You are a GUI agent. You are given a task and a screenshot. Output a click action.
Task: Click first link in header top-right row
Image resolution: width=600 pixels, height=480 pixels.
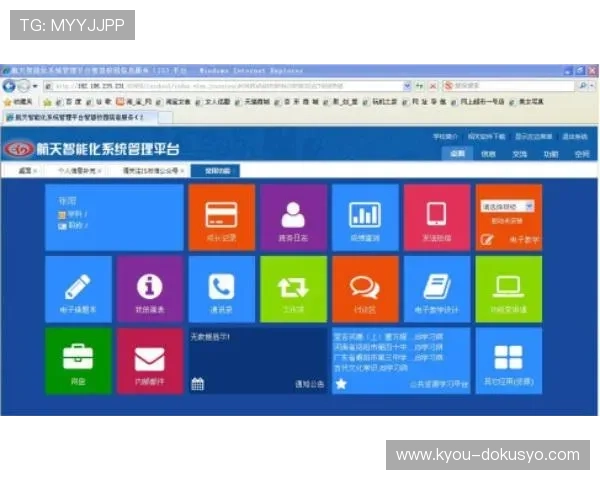[x=445, y=137]
